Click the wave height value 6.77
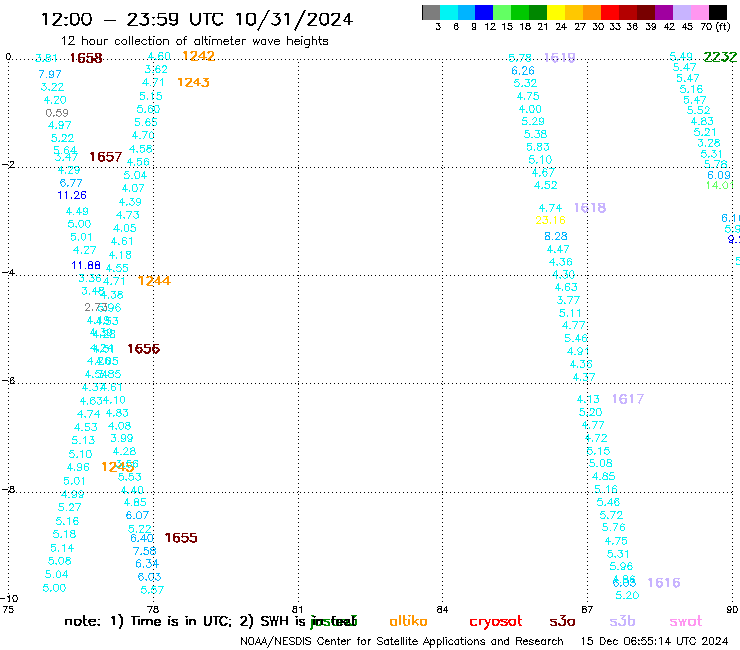This screenshot has height=650, width=740. tap(71, 183)
